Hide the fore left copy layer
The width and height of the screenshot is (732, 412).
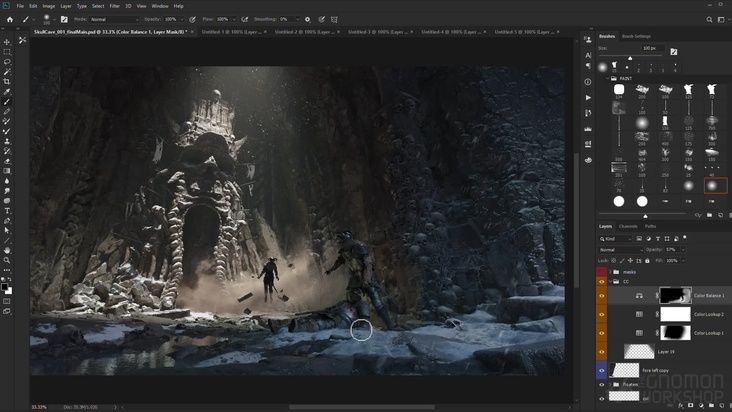601,370
